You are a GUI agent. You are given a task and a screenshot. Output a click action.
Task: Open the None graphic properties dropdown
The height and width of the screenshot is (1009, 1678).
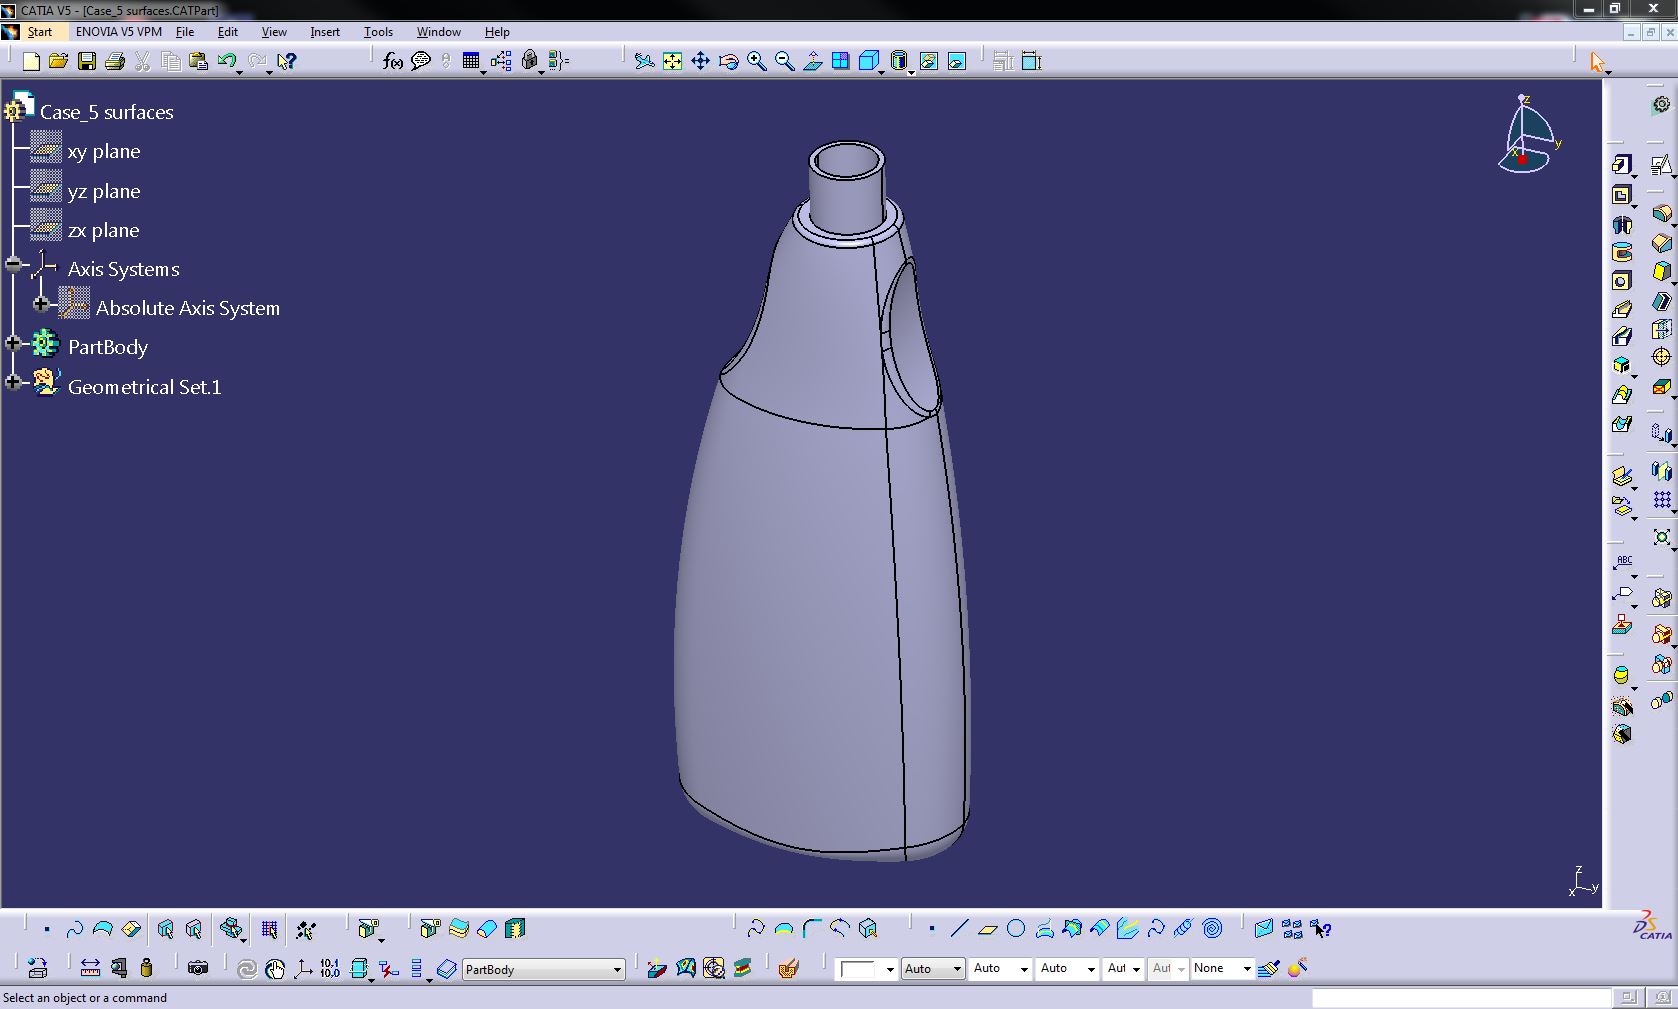click(x=1246, y=969)
